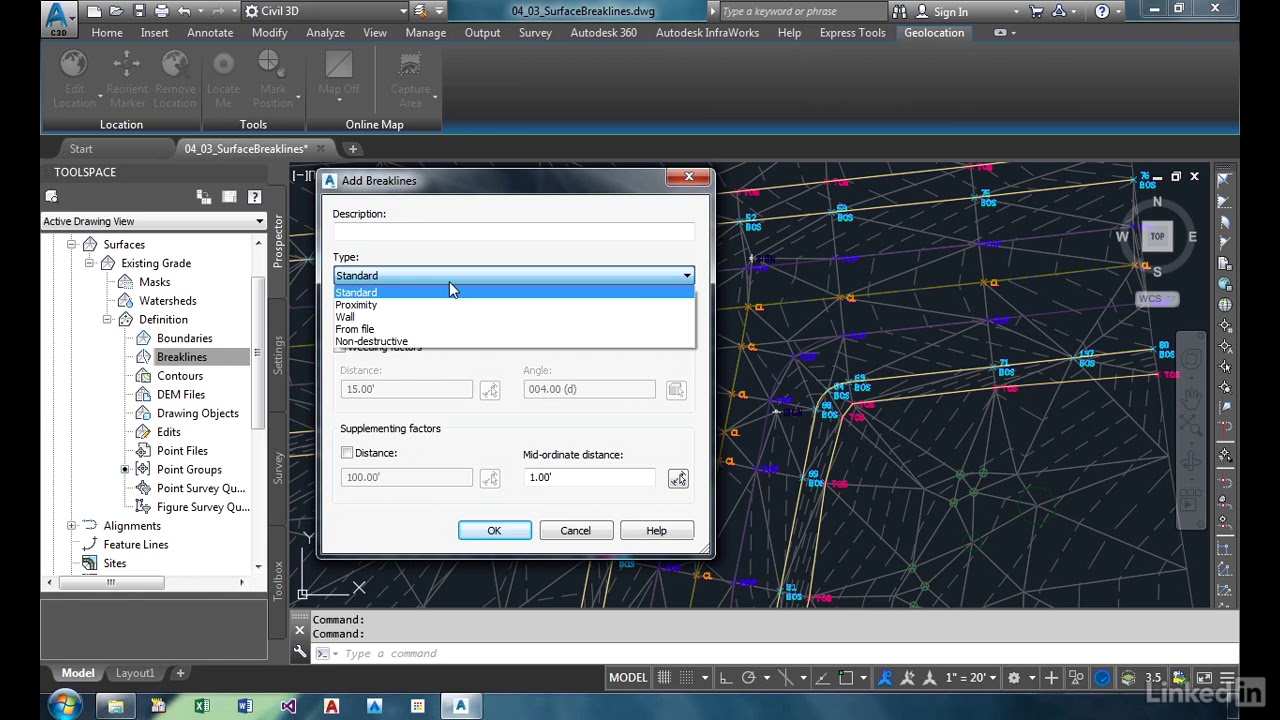Open Toolspace help icon
Image resolution: width=1280 pixels, height=720 pixels.
point(254,197)
